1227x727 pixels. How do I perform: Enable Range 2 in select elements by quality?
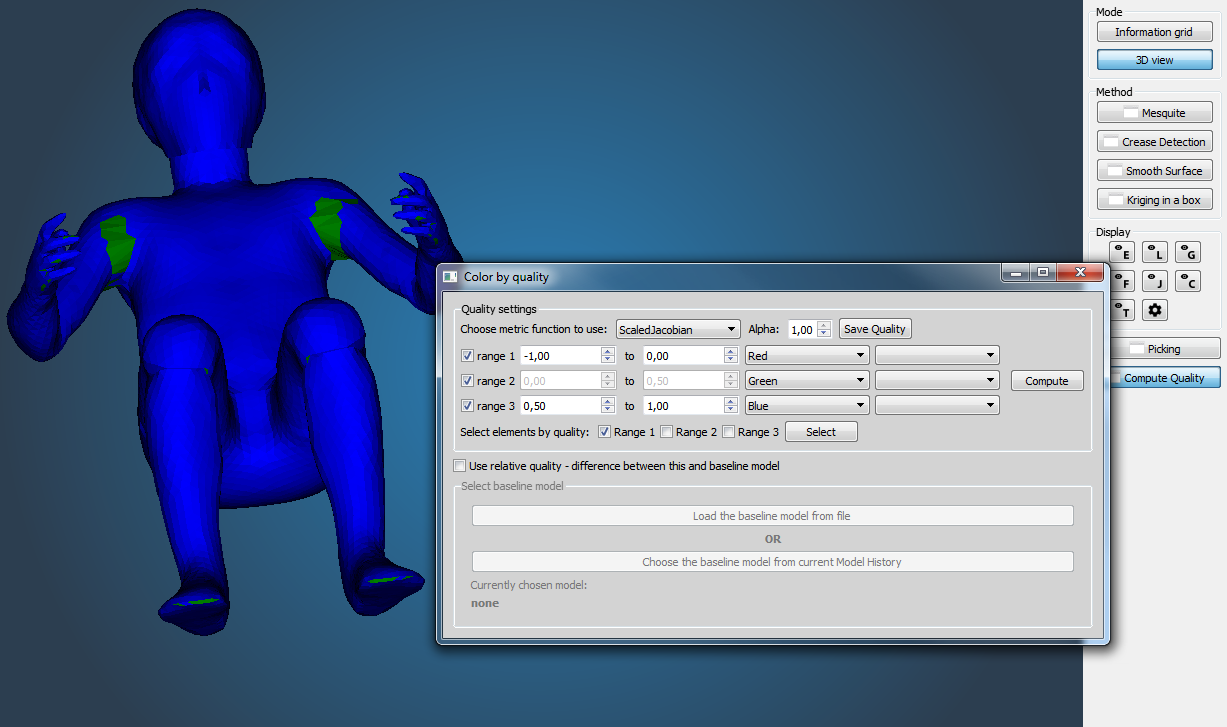click(x=666, y=432)
